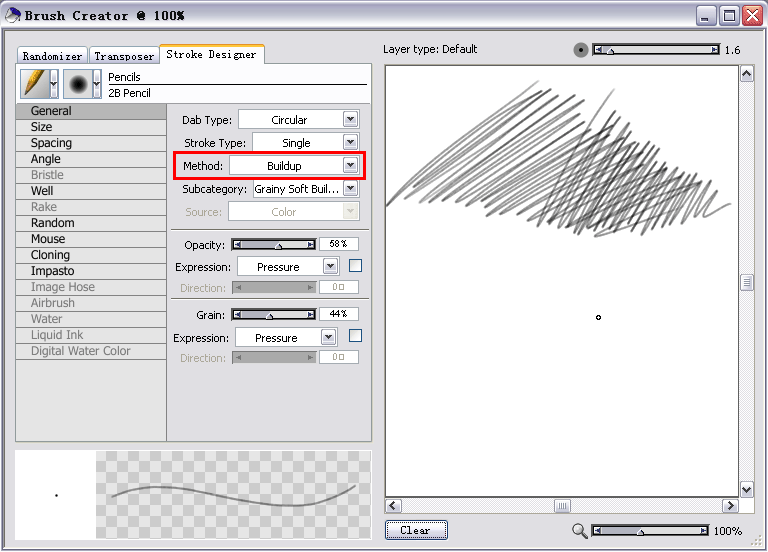The width and height of the screenshot is (768, 552).
Task: Click the Opacity slider left arrow
Action: click(237, 244)
